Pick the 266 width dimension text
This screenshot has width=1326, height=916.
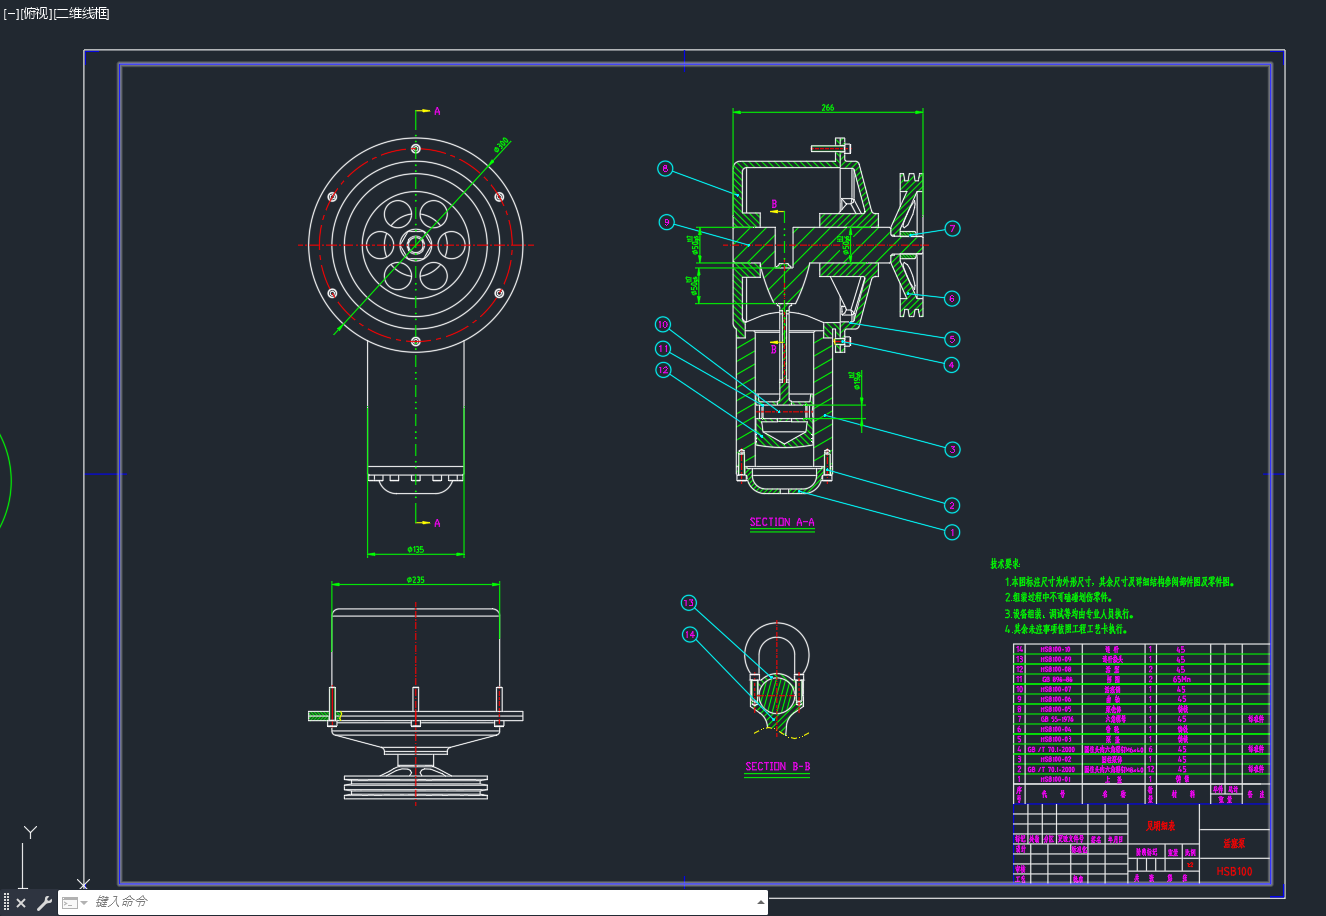[828, 108]
